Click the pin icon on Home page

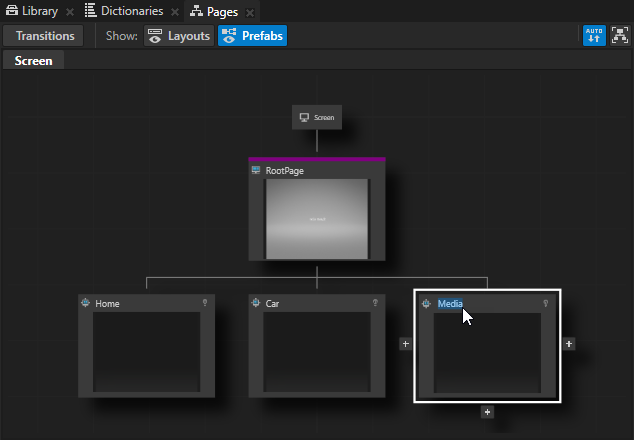click(x=204, y=303)
